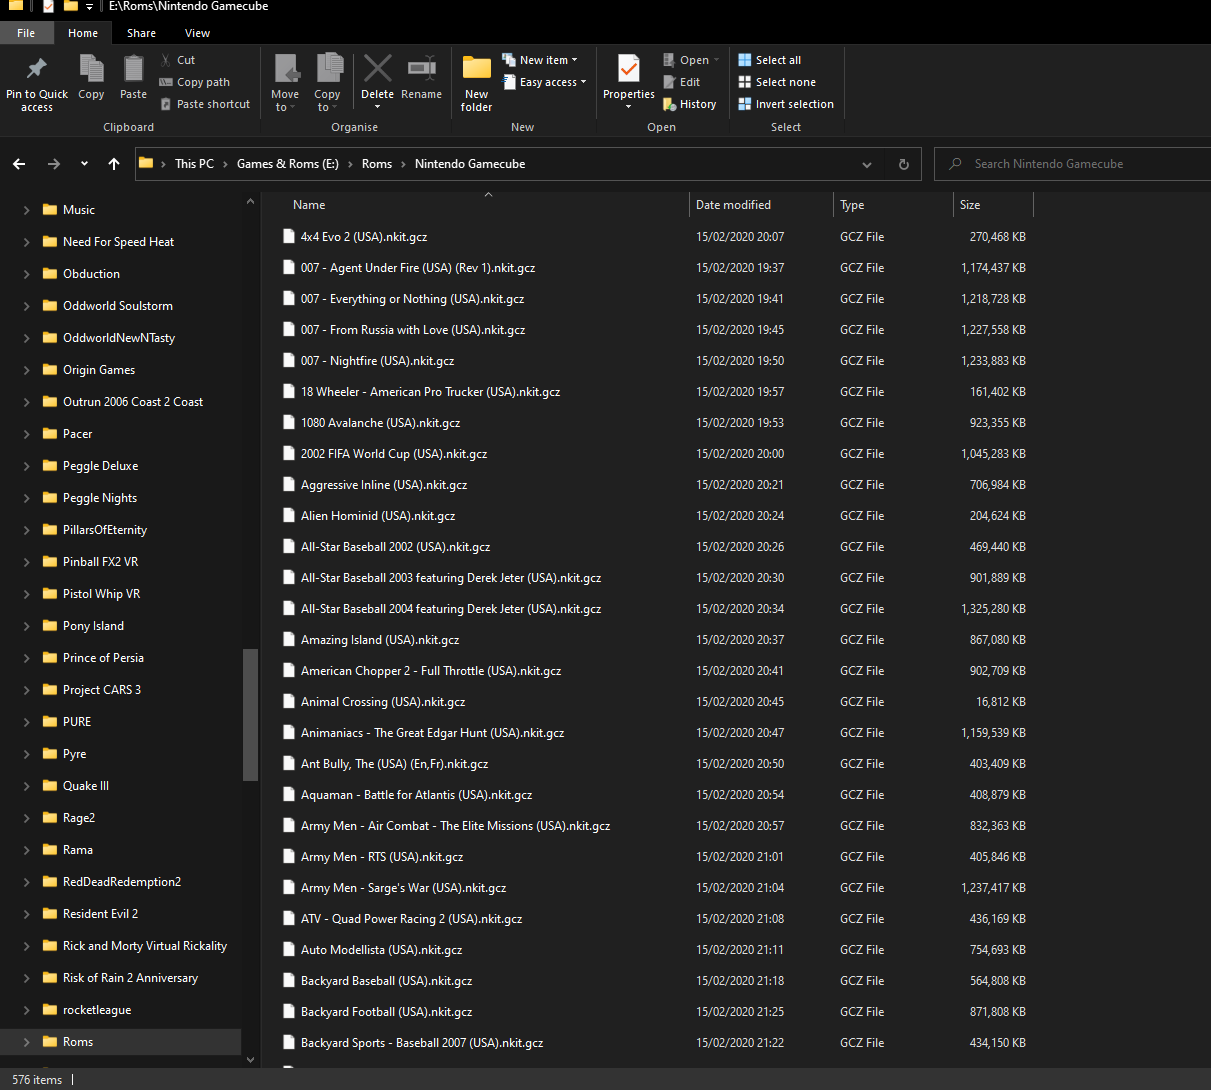Click the Rename icon
This screenshot has height=1090, width=1211.
coord(421,68)
